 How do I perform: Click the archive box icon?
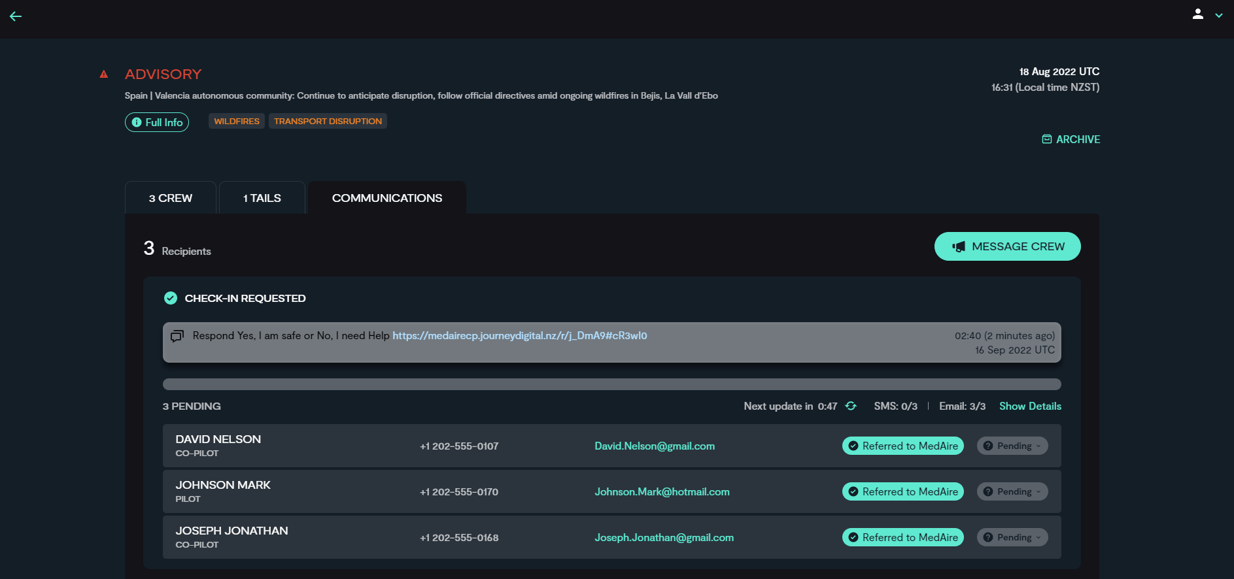tap(1046, 139)
